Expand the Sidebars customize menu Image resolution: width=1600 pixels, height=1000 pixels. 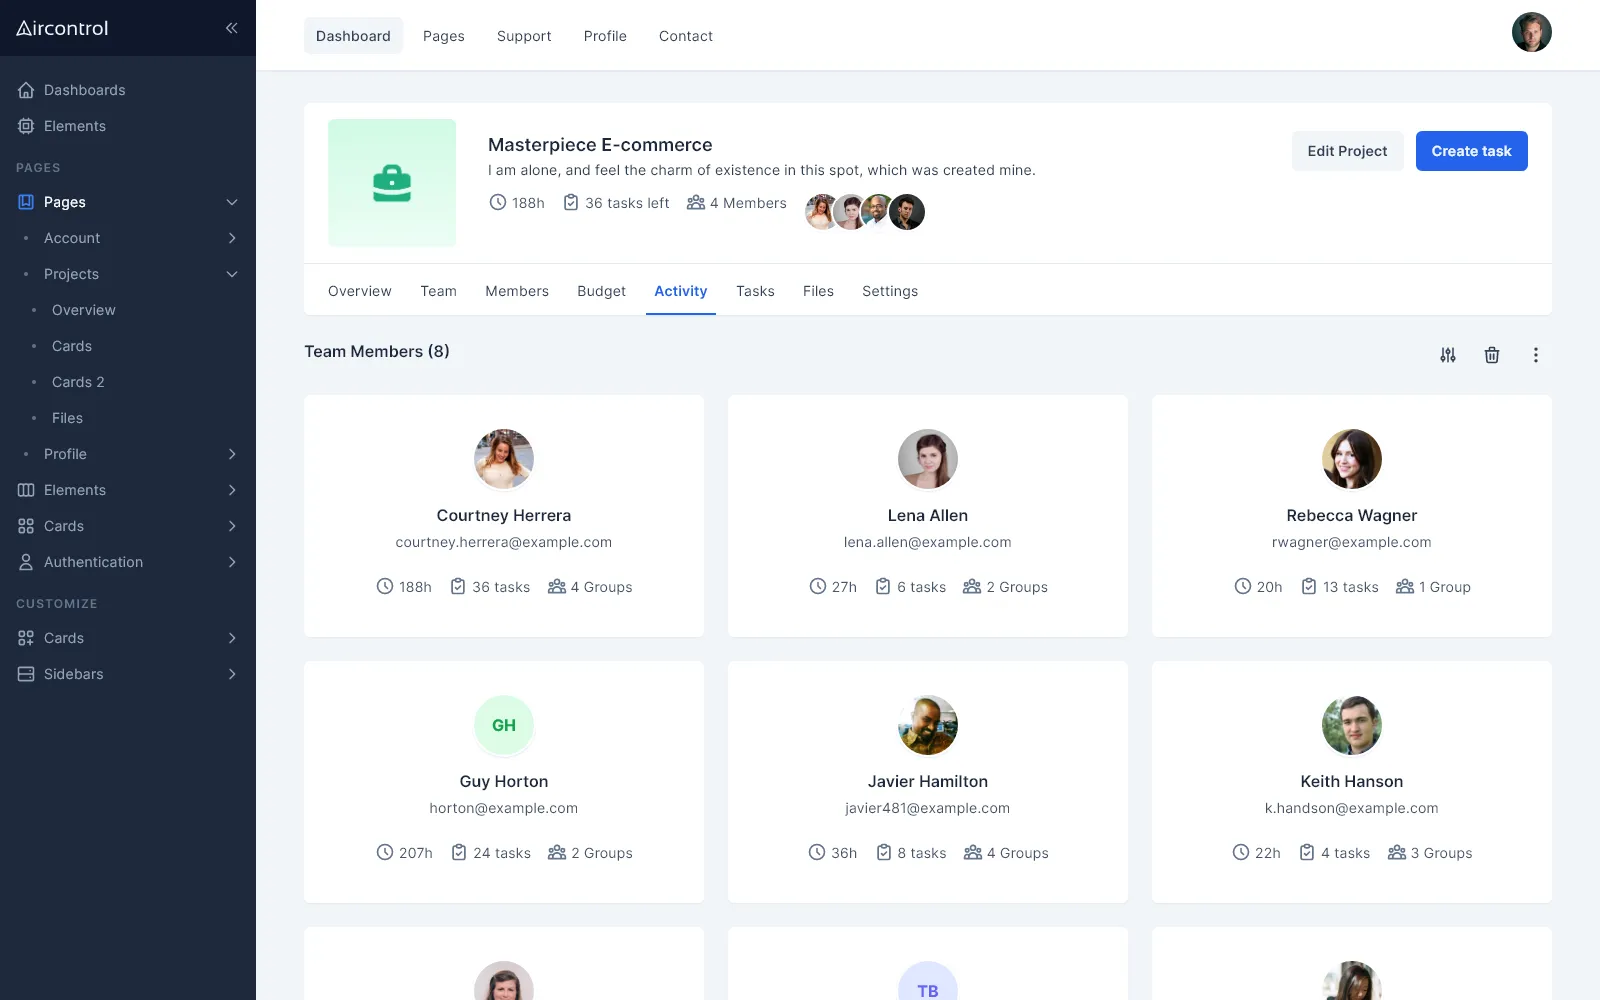click(128, 674)
